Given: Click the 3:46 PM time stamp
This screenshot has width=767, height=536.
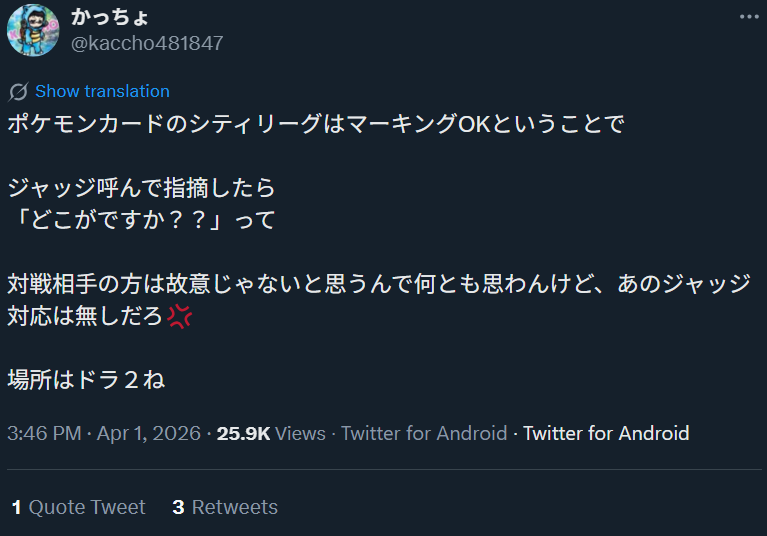Looking at the screenshot, I should (x=44, y=433).
